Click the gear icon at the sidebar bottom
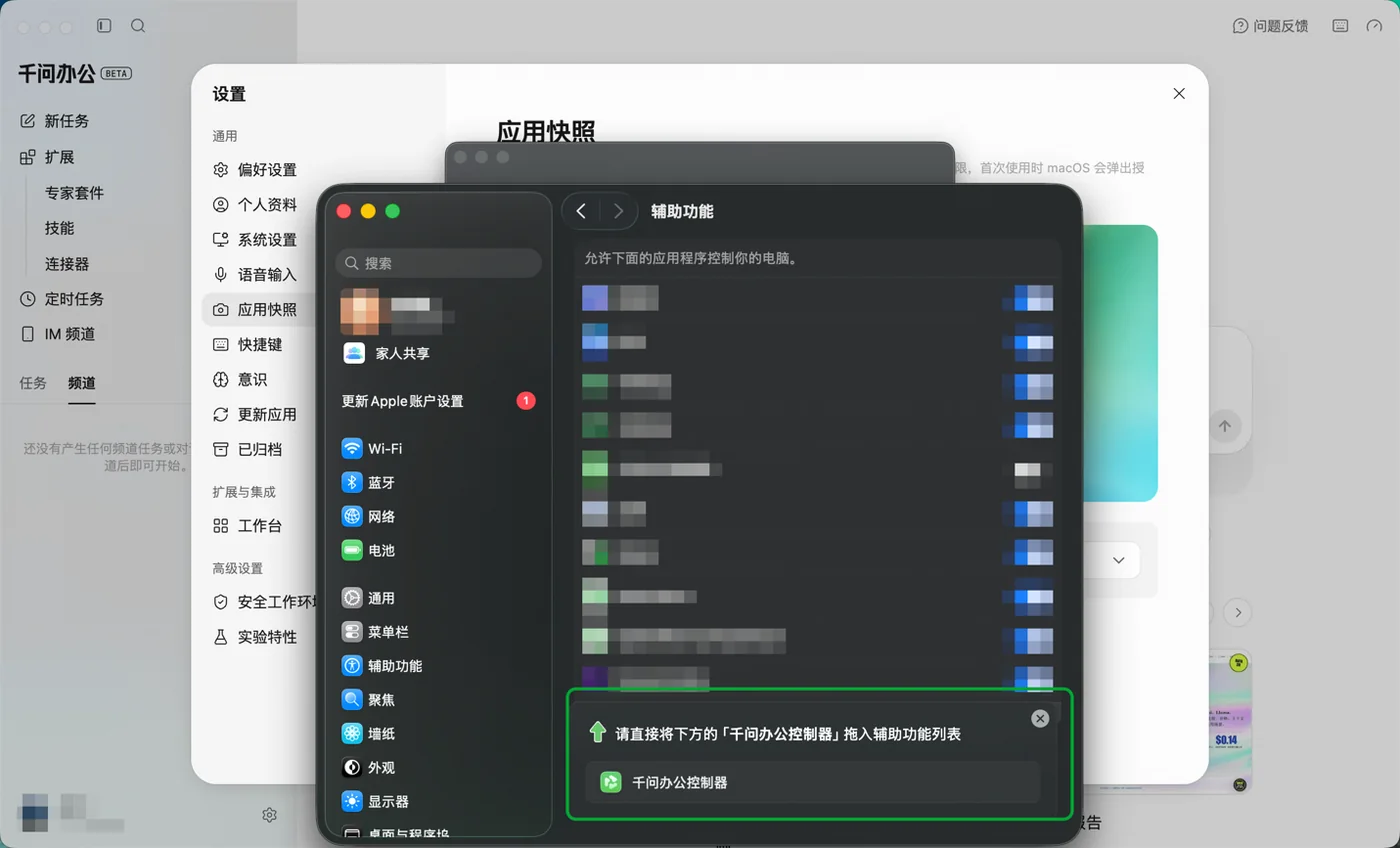The height and width of the screenshot is (848, 1400). point(269,815)
